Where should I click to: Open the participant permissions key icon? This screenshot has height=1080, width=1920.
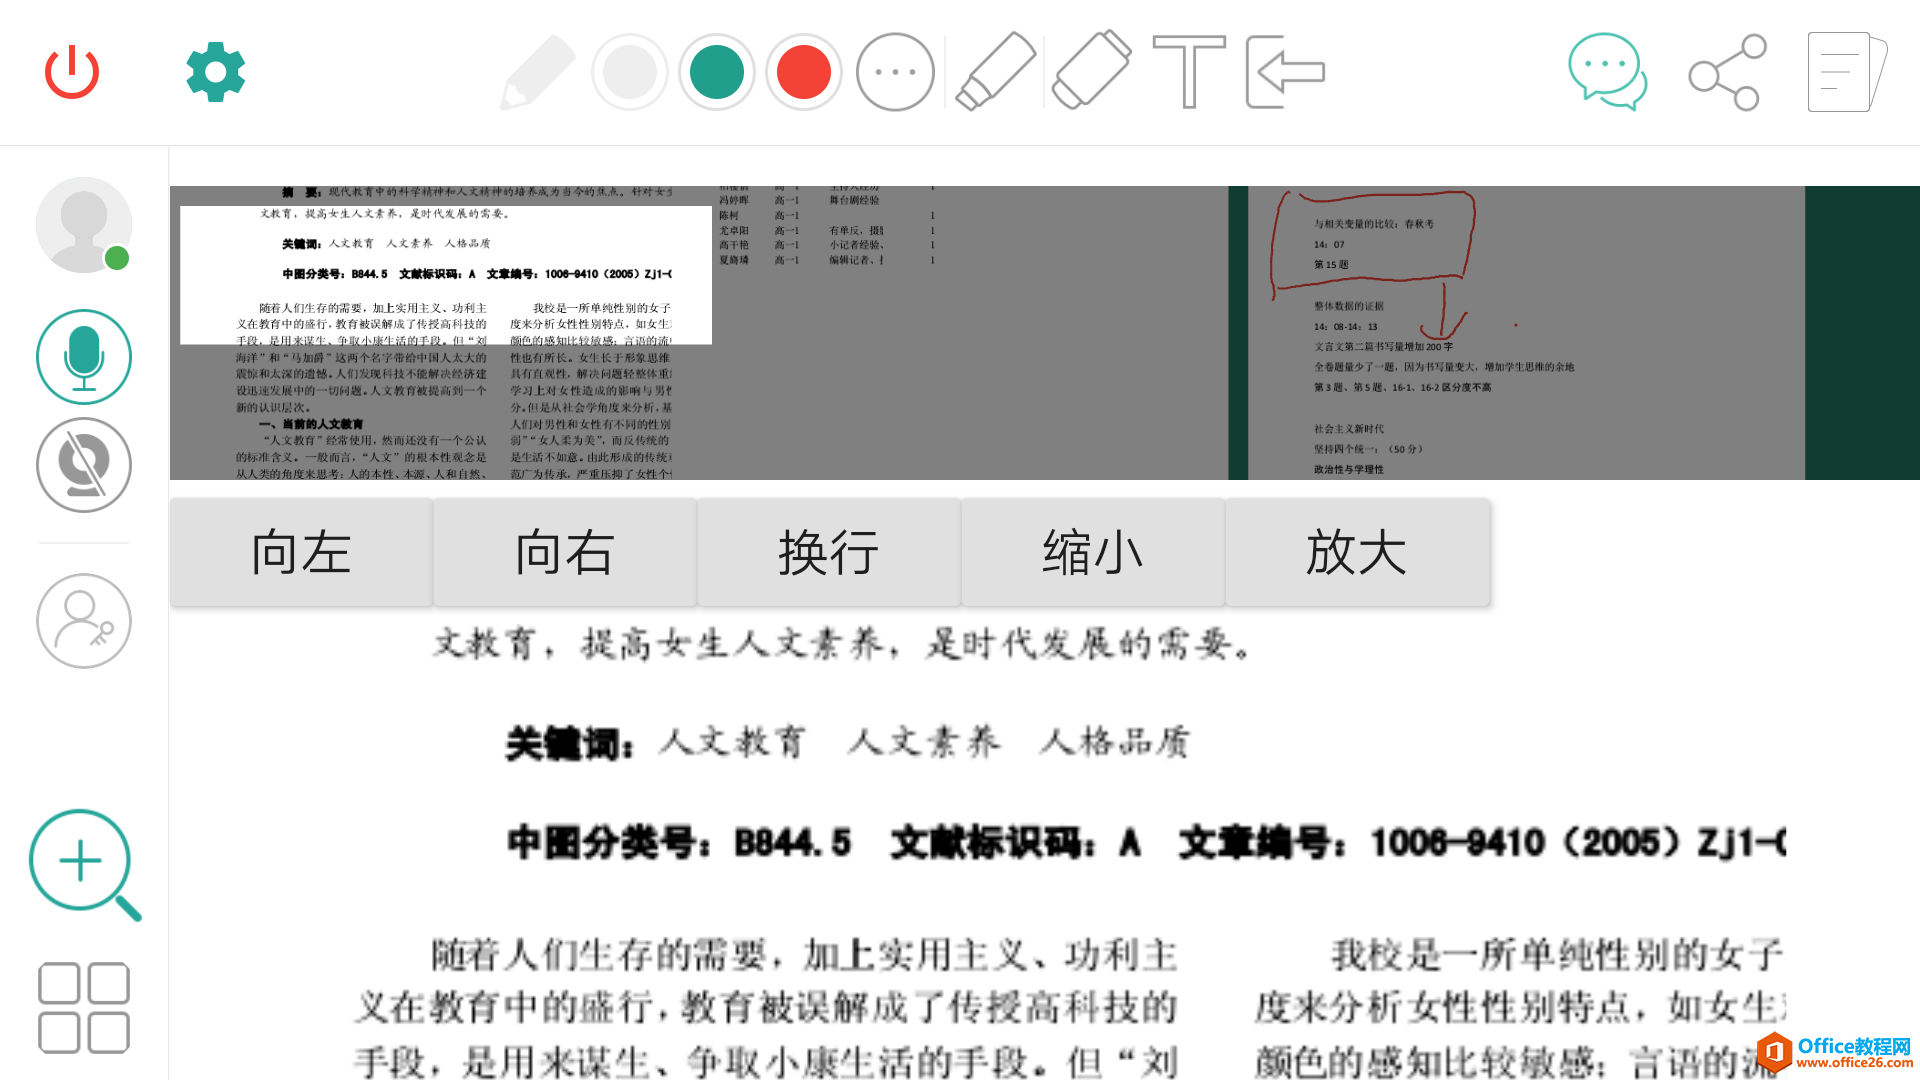tap(84, 621)
